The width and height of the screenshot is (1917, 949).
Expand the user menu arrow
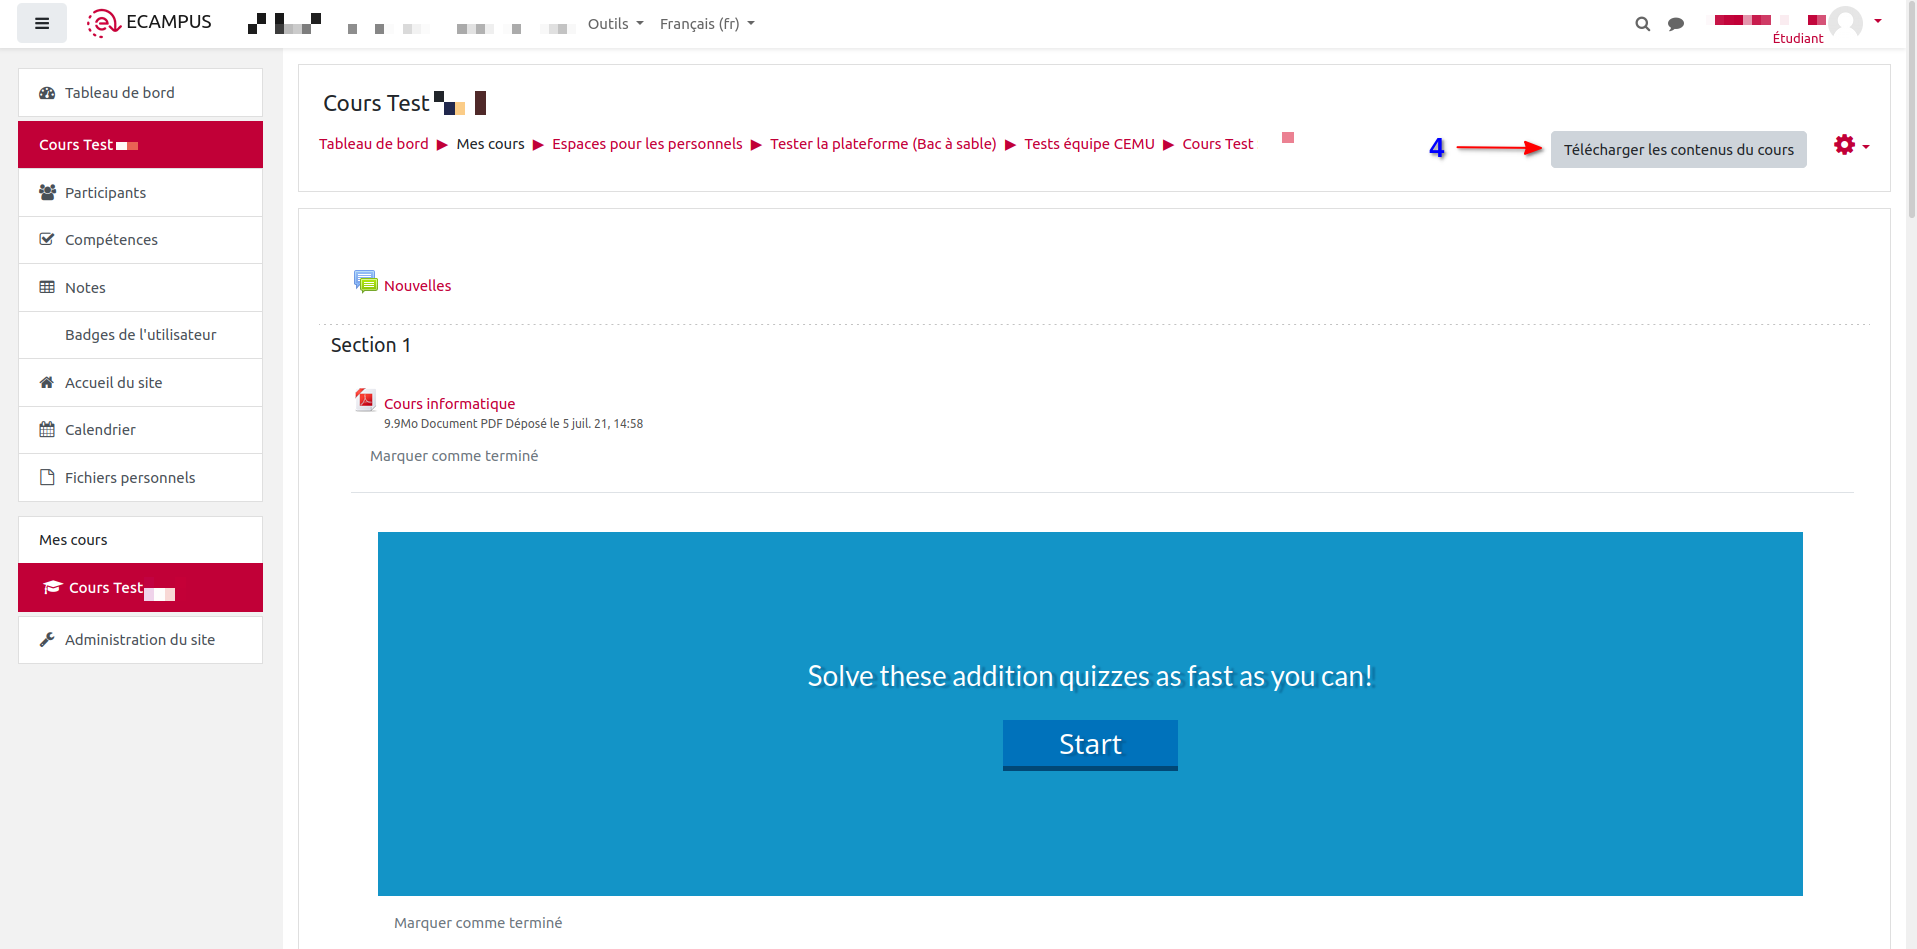click(x=1878, y=21)
